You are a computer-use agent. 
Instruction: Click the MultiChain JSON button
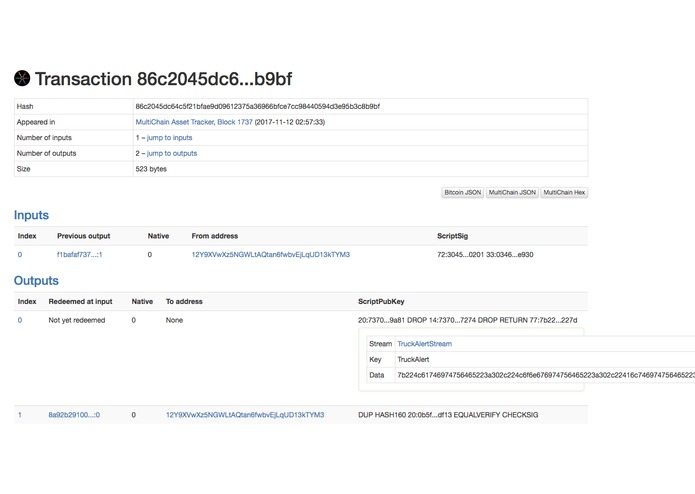click(x=512, y=192)
